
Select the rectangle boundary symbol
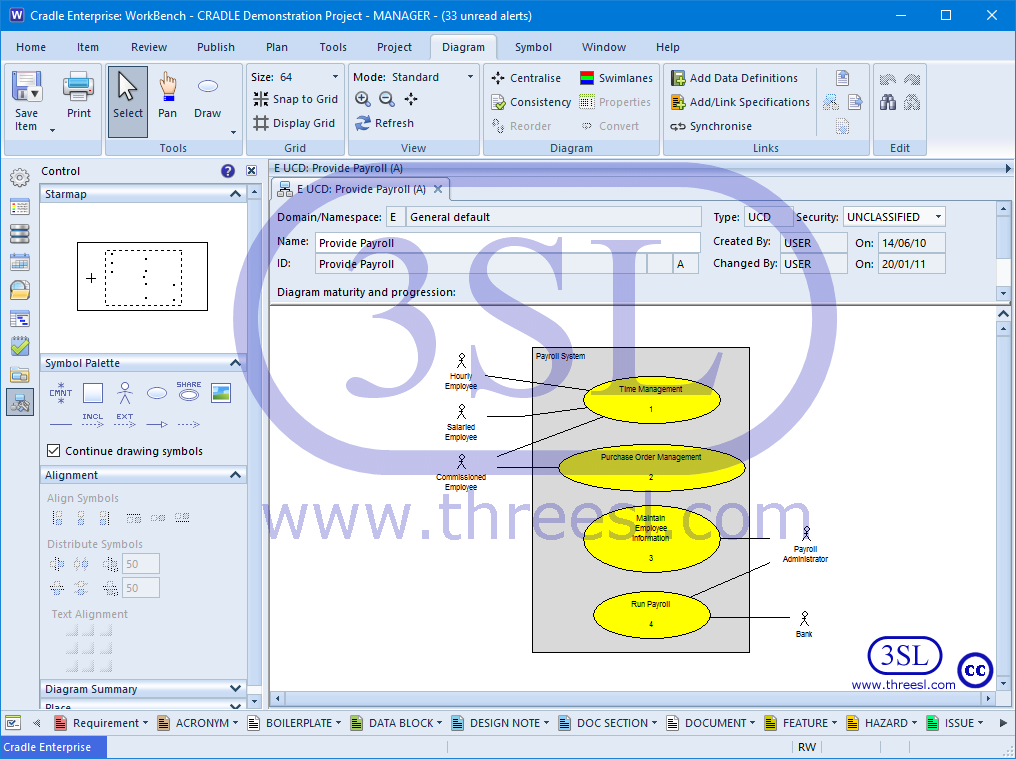click(93, 393)
